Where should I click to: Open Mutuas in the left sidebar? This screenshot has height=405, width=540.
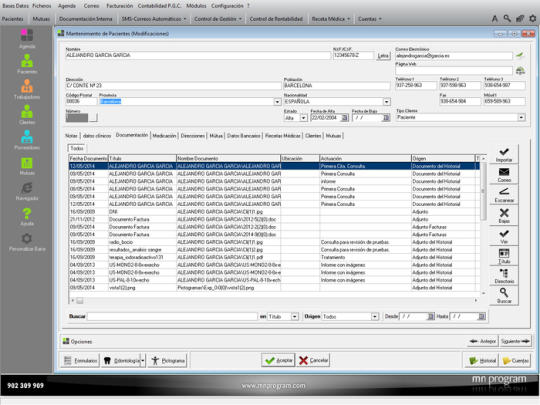tap(27, 165)
